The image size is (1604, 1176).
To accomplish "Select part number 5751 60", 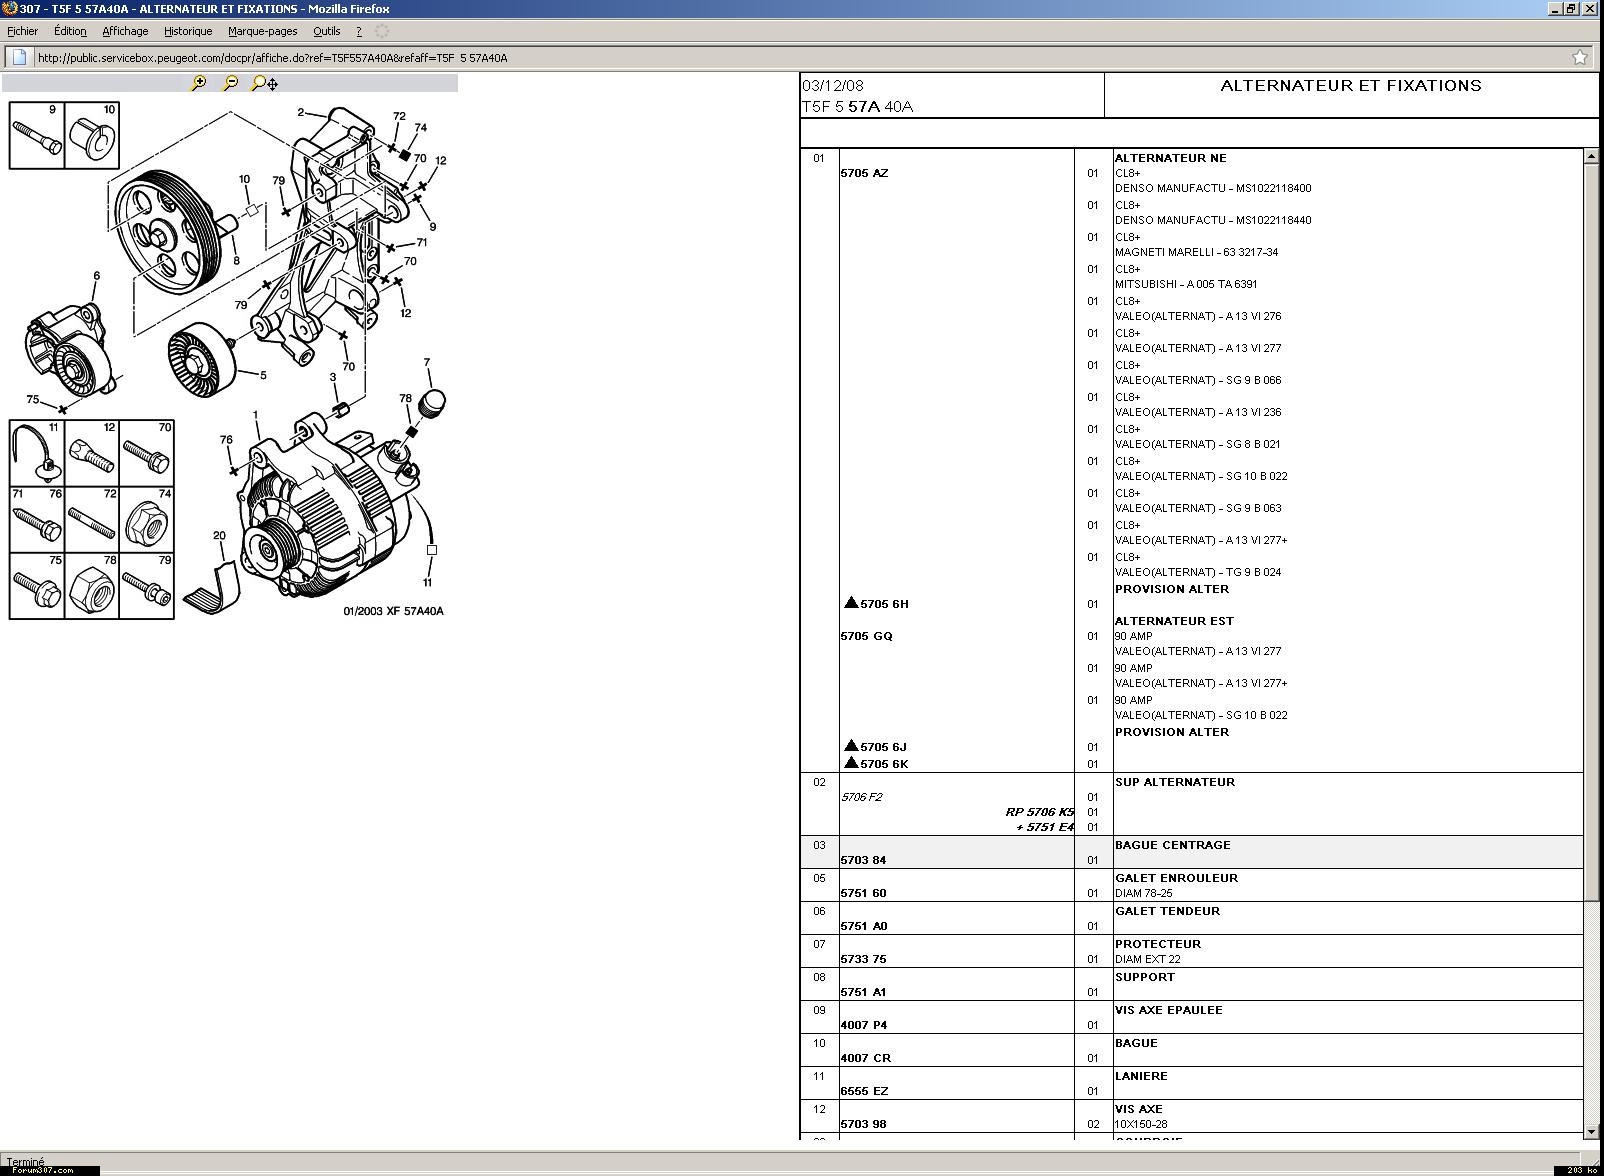I will 863,893.
